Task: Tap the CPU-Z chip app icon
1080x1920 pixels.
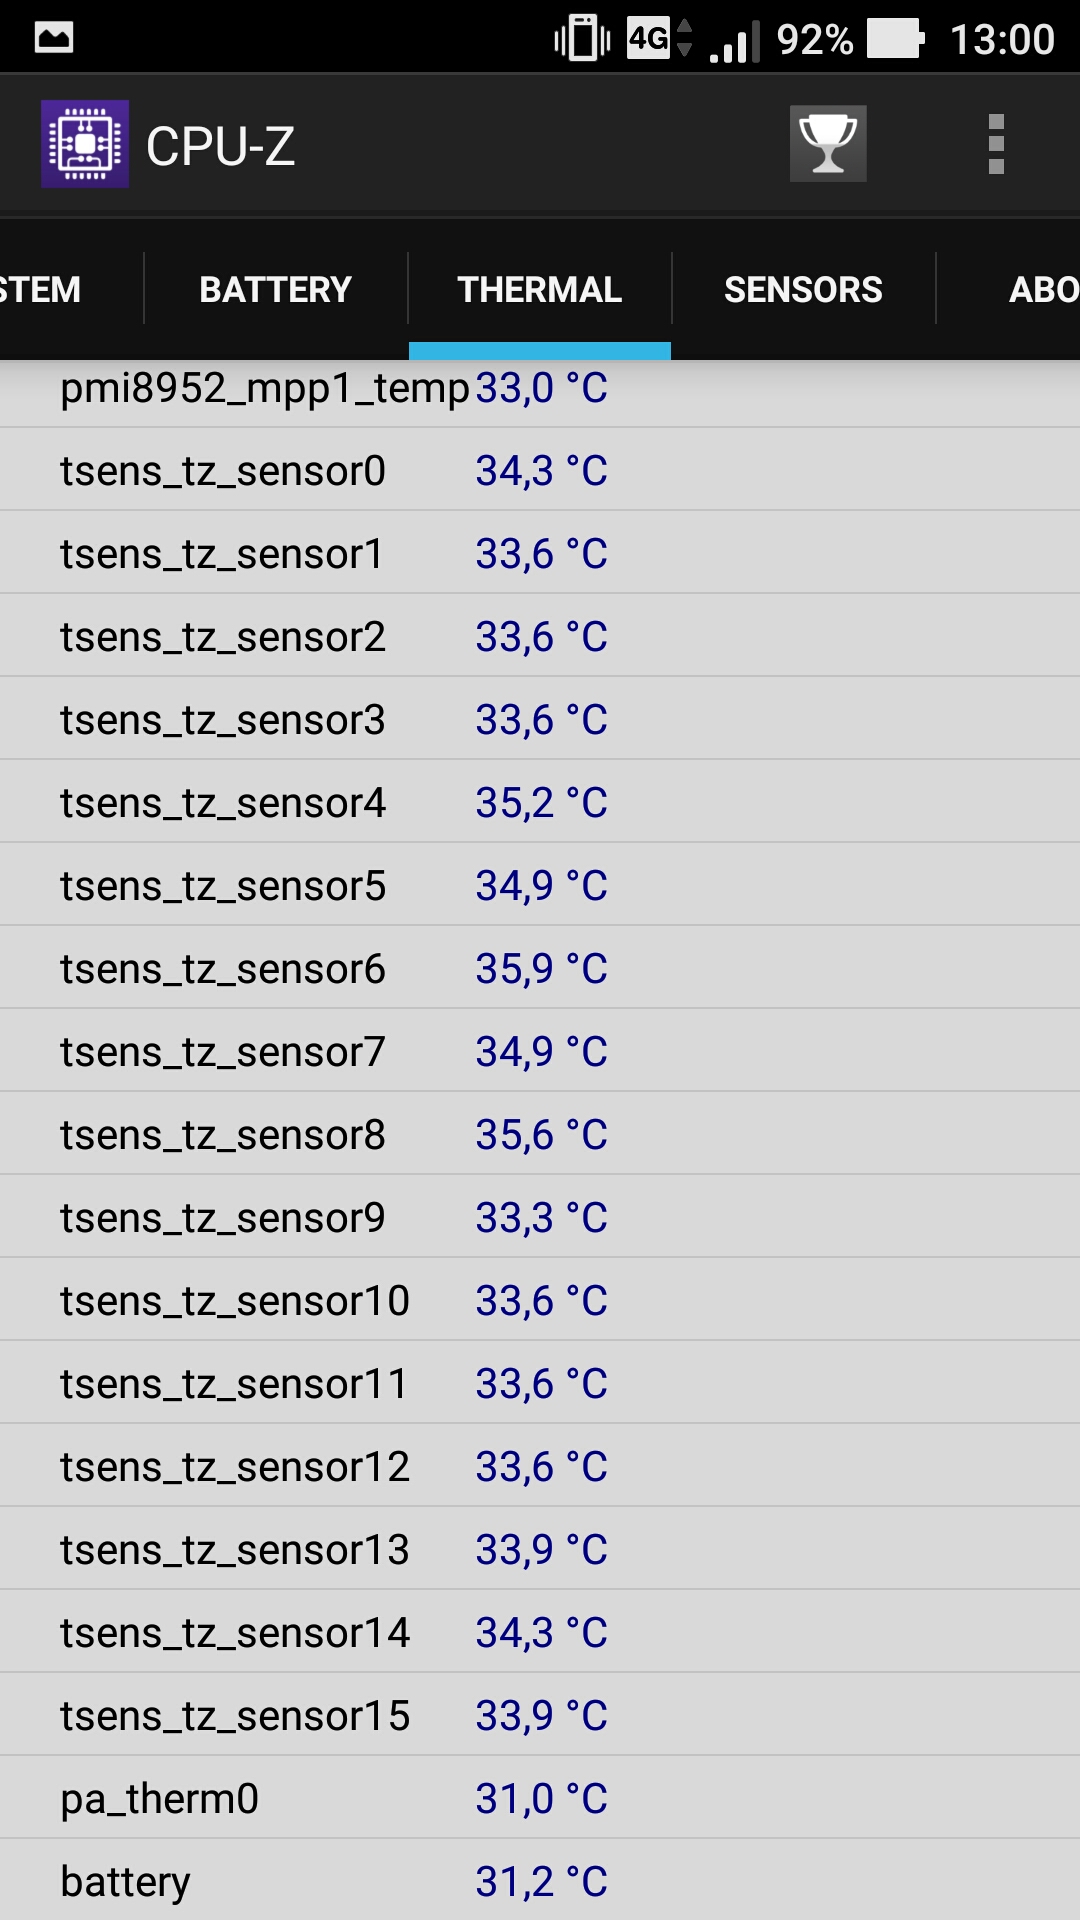Action: (x=85, y=144)
